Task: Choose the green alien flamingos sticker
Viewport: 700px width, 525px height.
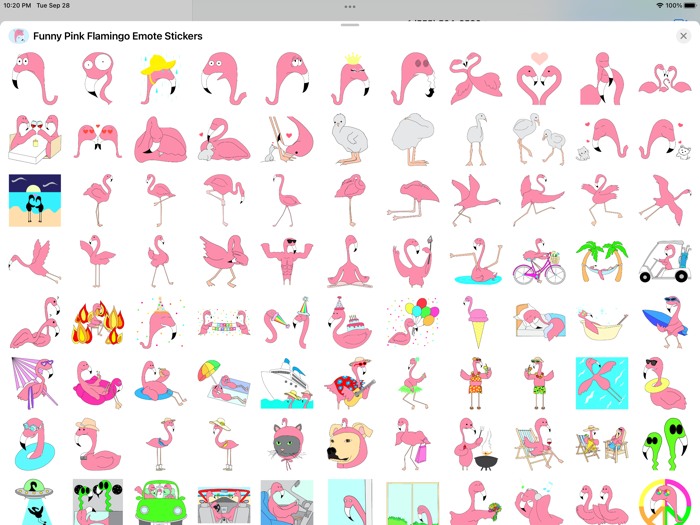Action: (x=665, y=444)
